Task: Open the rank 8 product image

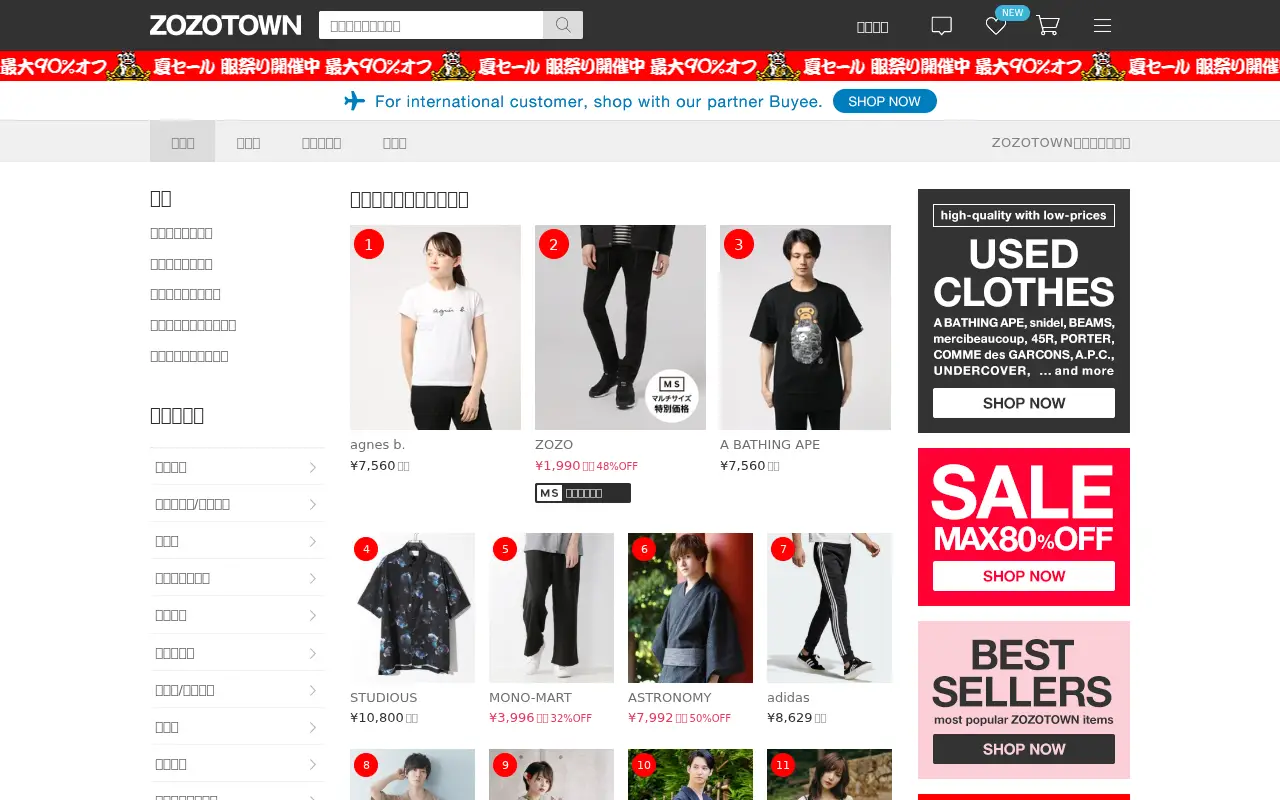Action: 412,775
